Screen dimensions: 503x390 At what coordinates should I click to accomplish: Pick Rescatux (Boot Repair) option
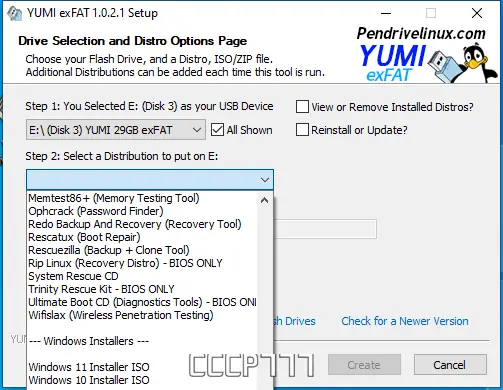coord(142,237)
